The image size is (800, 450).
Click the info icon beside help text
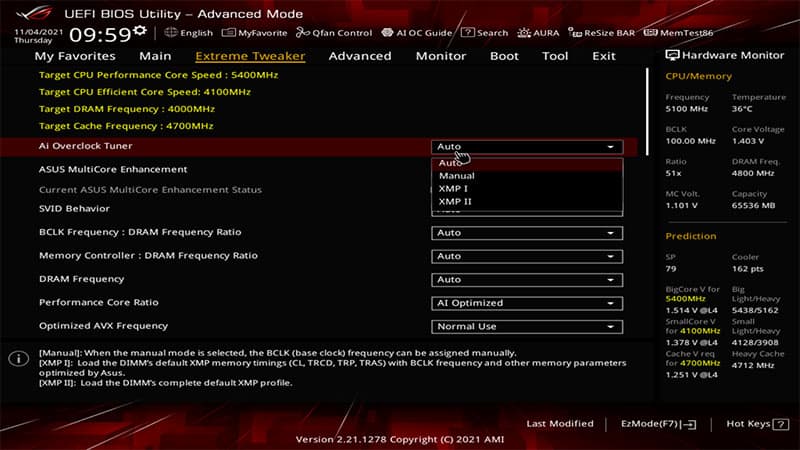click(19, 359)
